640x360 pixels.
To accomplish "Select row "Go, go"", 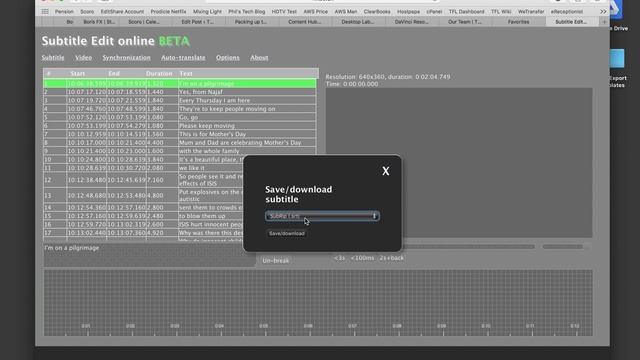I will 180,117.
